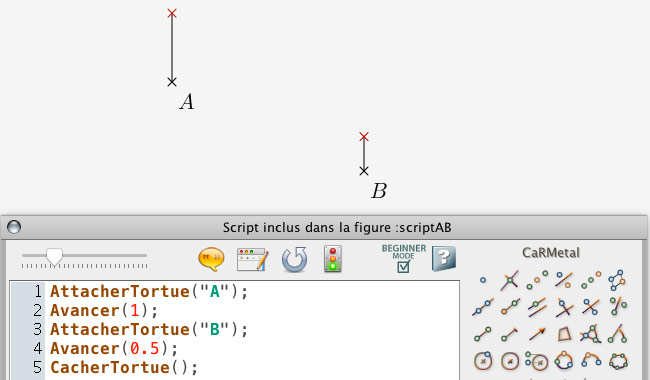
Task: Click the traffic light run script button
Action: [333, 259]
